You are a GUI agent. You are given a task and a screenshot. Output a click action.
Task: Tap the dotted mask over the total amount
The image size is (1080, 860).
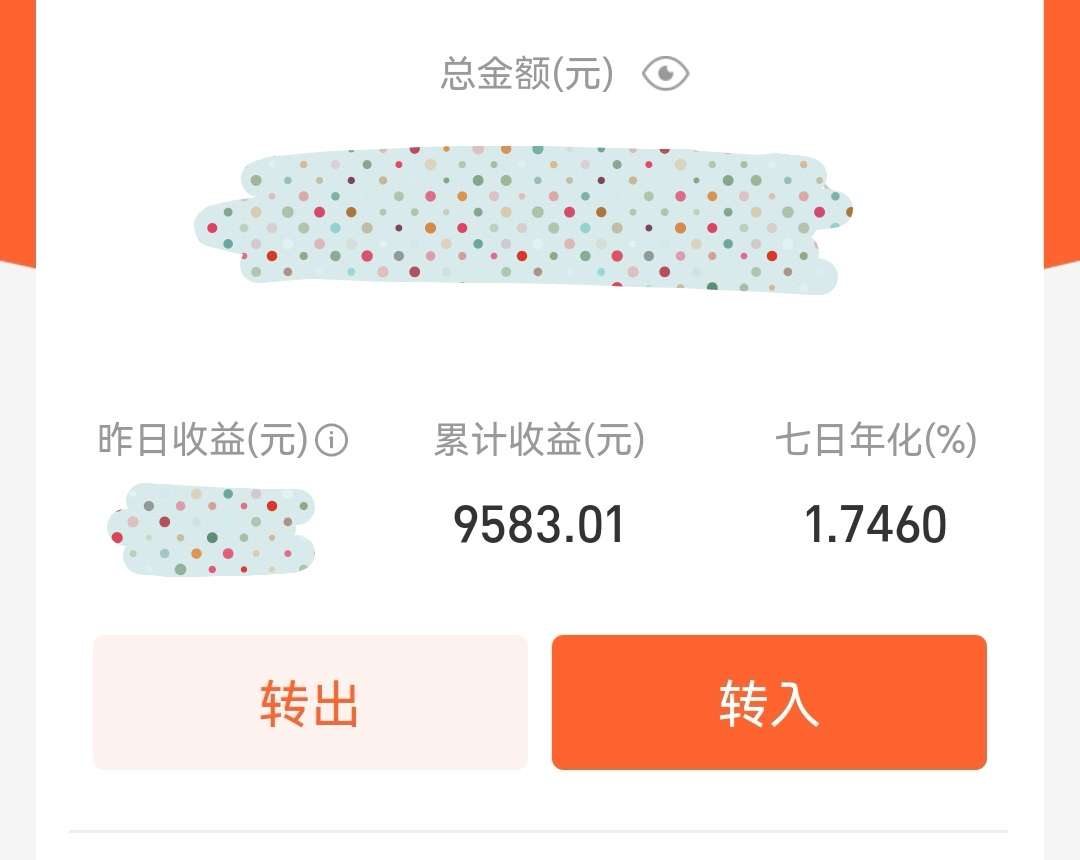523,219
